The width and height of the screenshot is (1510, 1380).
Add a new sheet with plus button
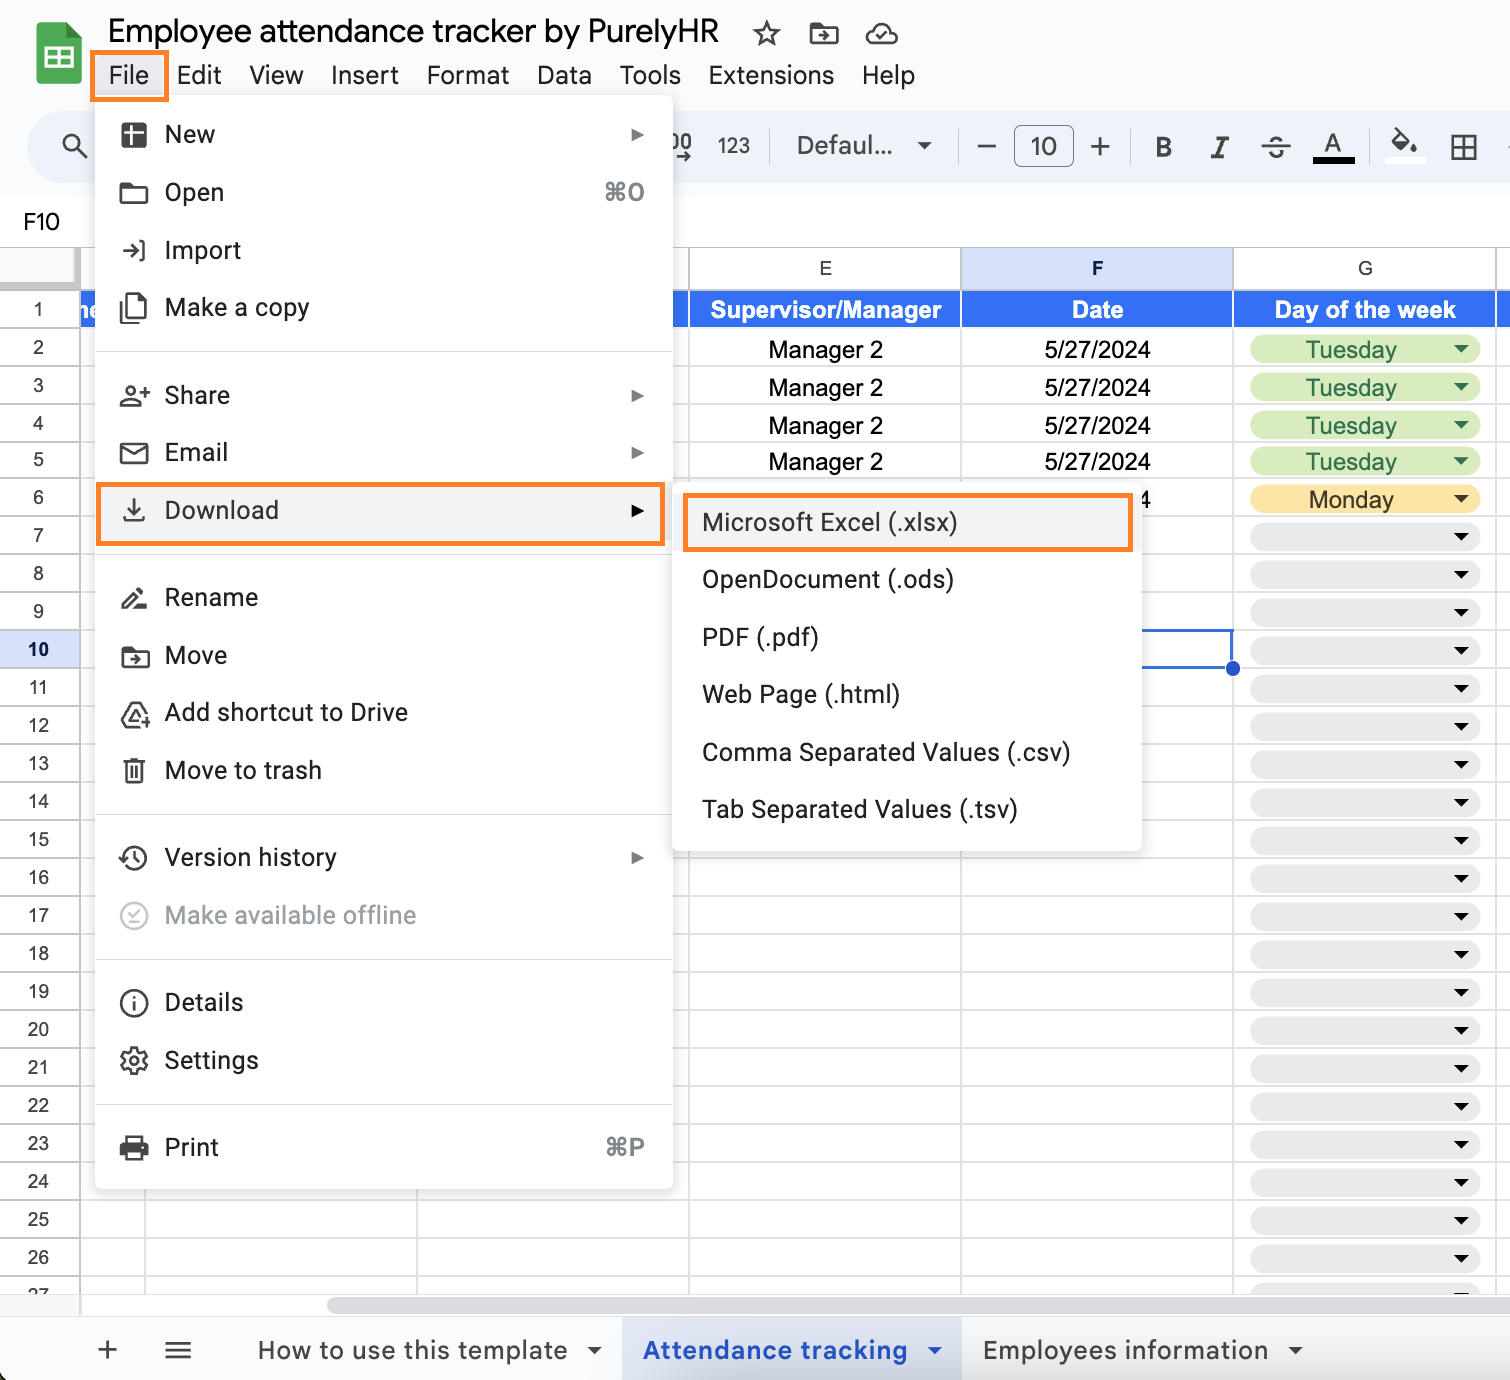coord(107,1350)
